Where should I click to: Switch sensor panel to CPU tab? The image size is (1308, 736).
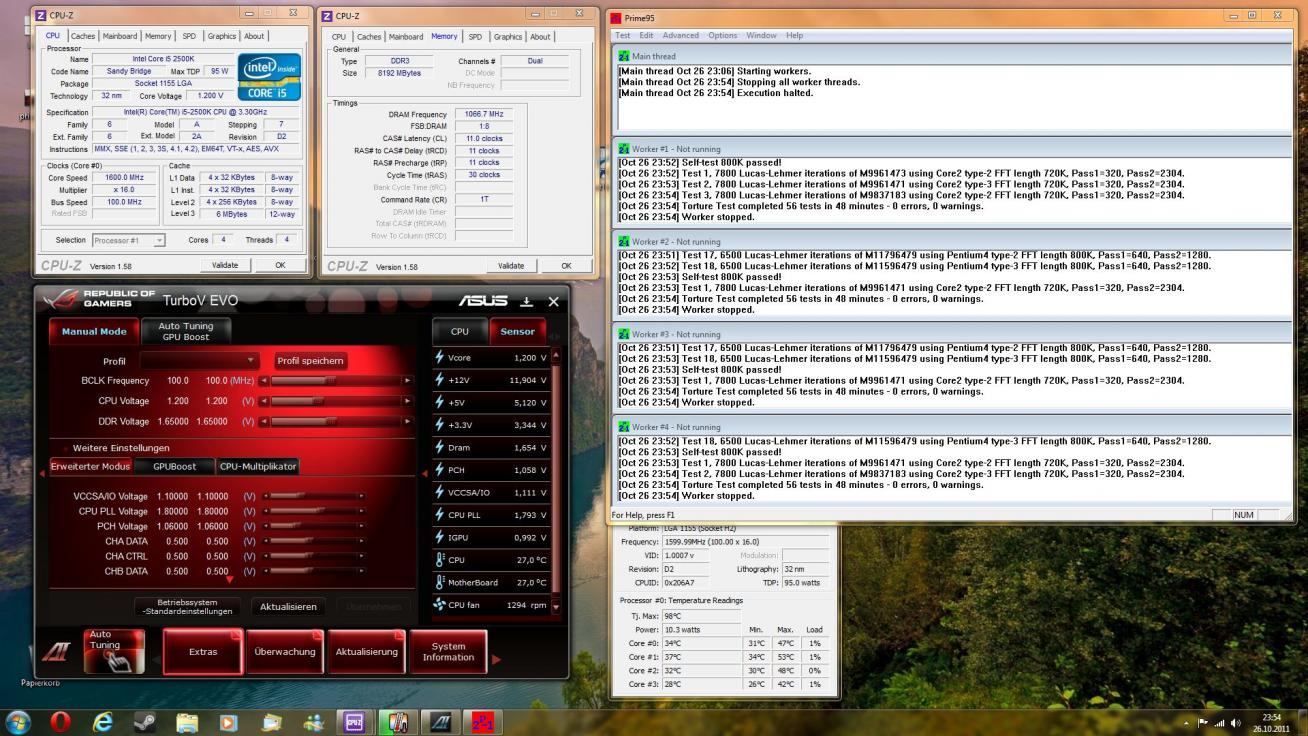(x=459, y=331)
